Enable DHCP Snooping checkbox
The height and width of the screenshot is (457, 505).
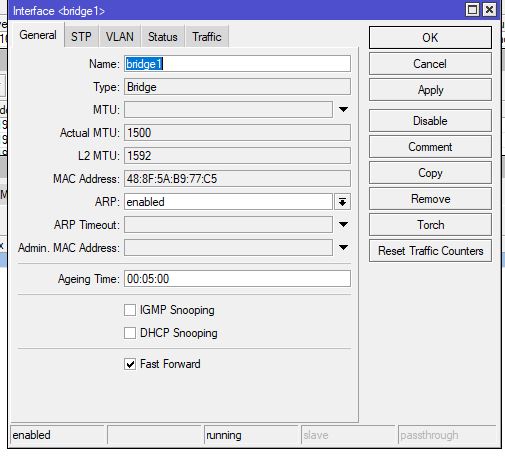click(130, 333)
